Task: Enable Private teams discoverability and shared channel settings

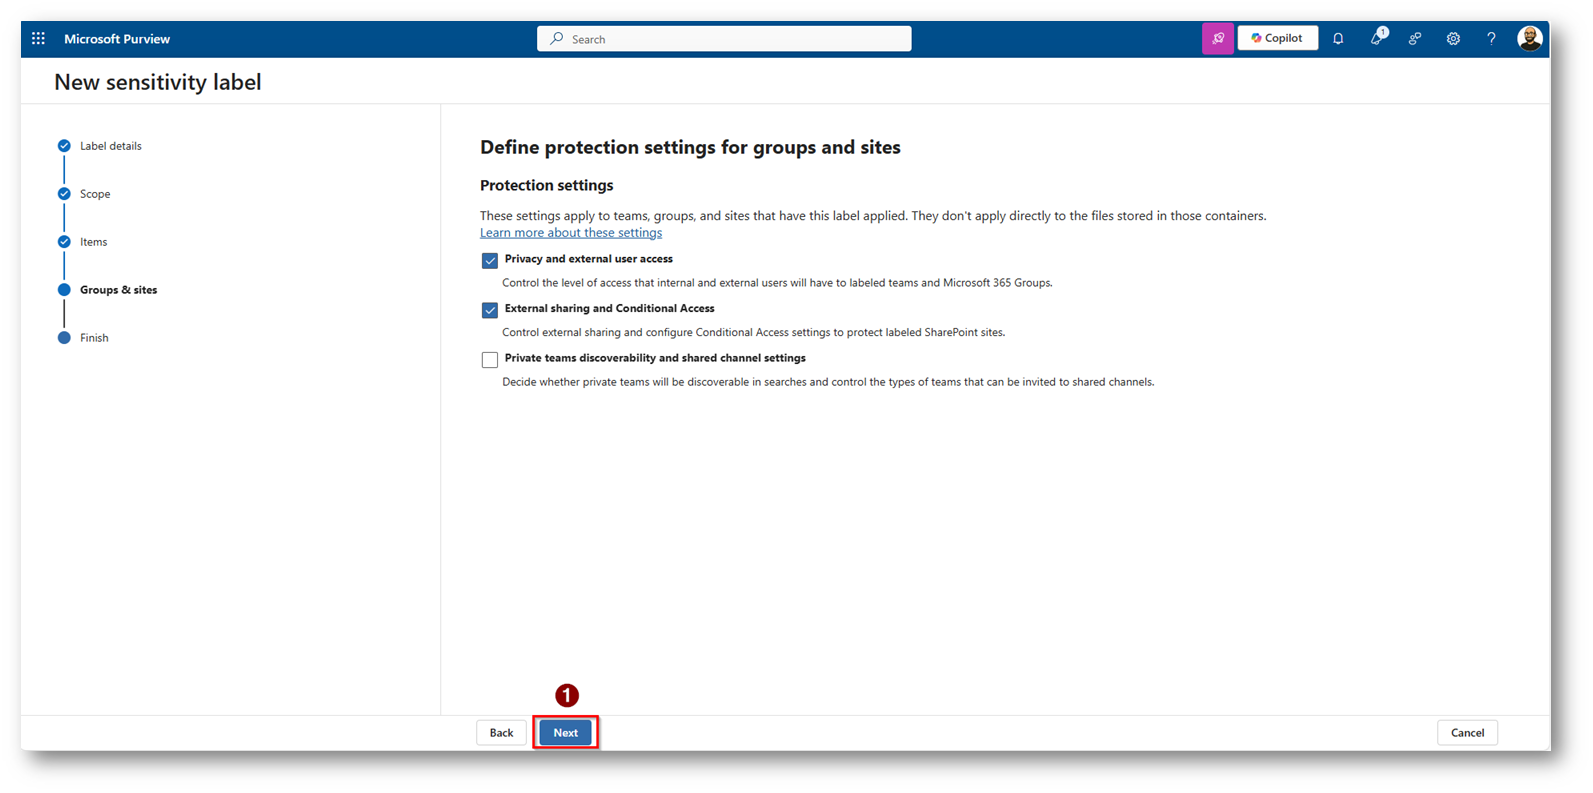Action: point(490,359)
